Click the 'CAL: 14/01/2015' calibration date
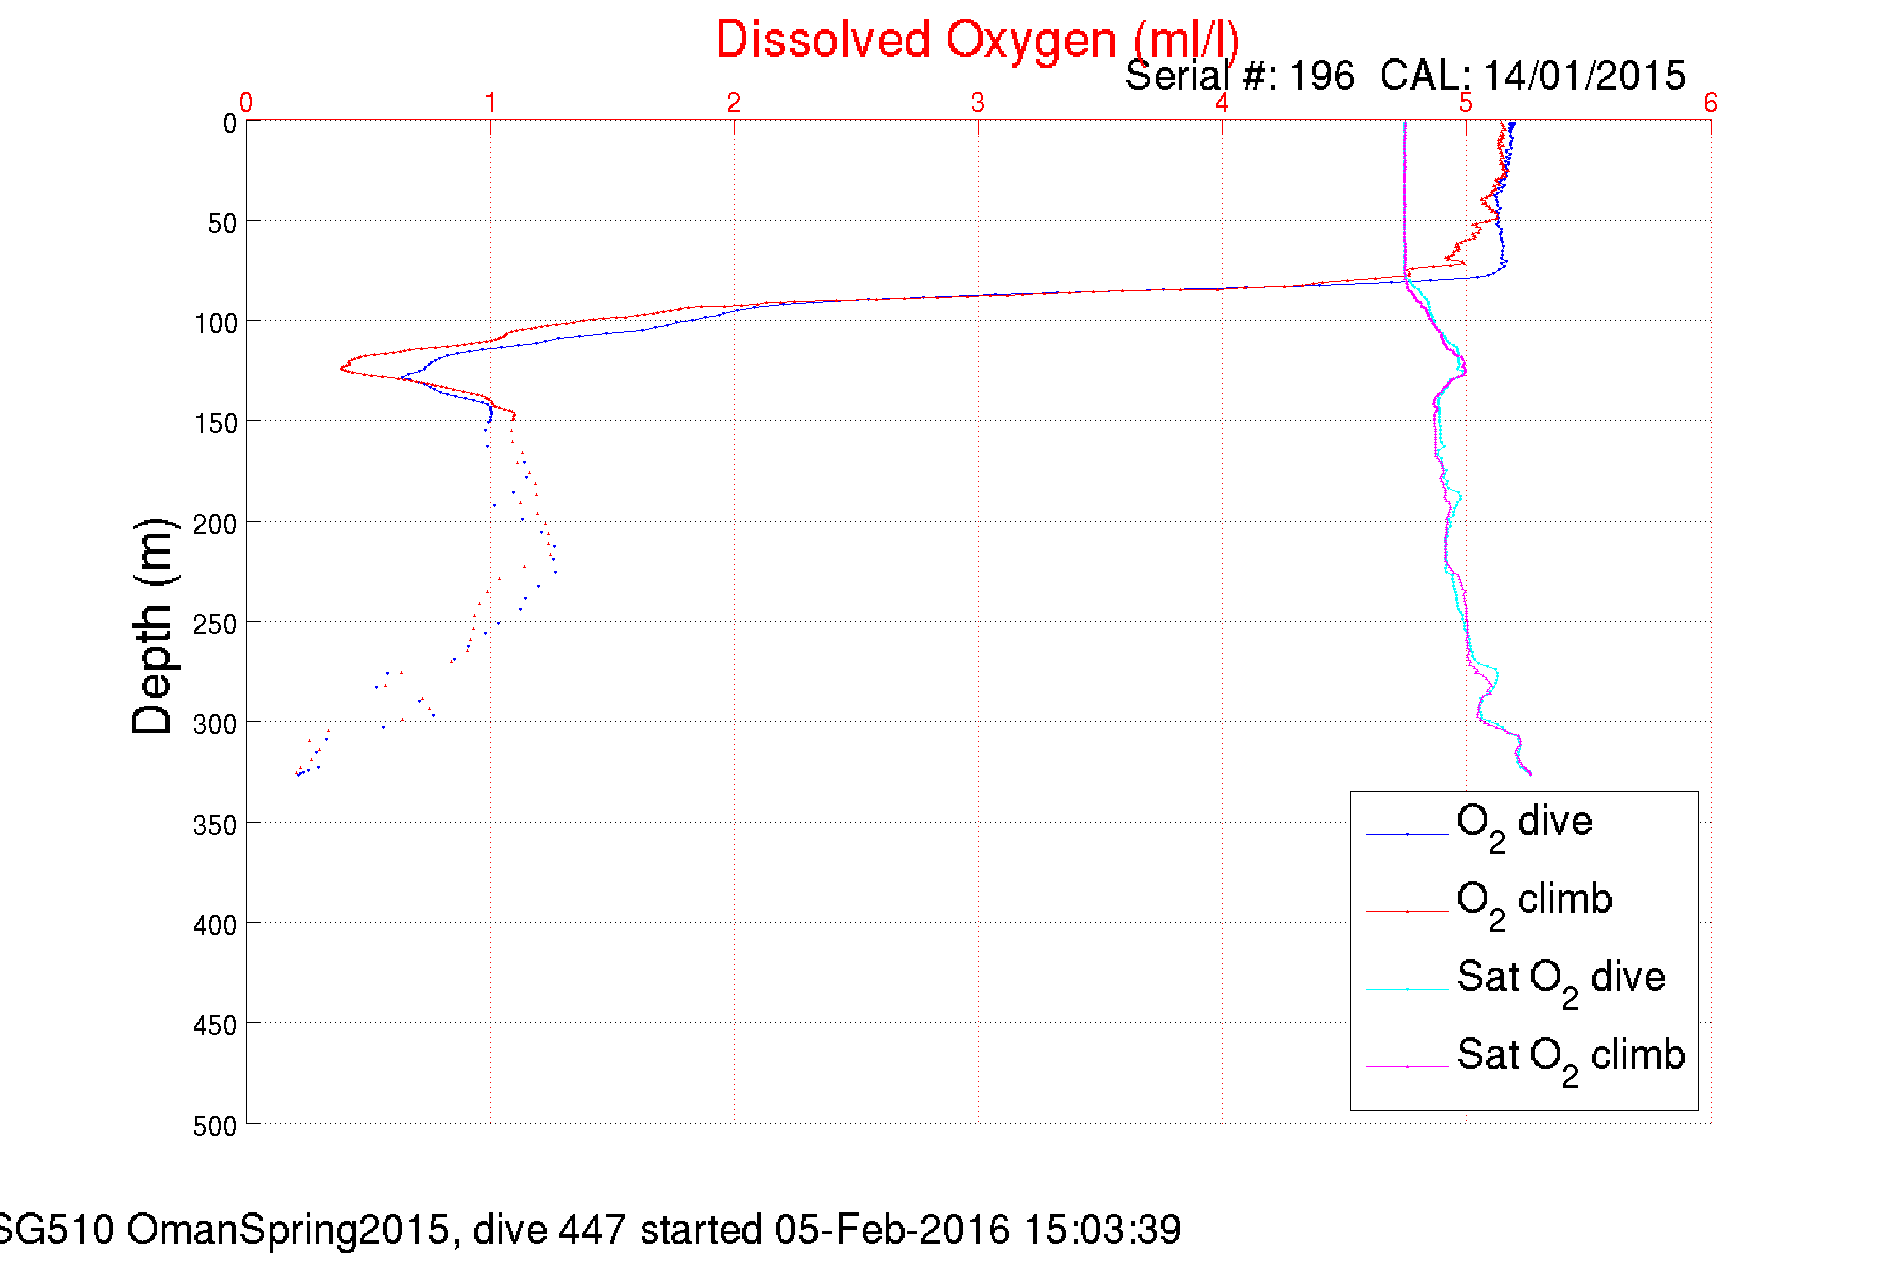Image resolution: width=1891 pixels, height=1262 pixels. (1533, 76)
